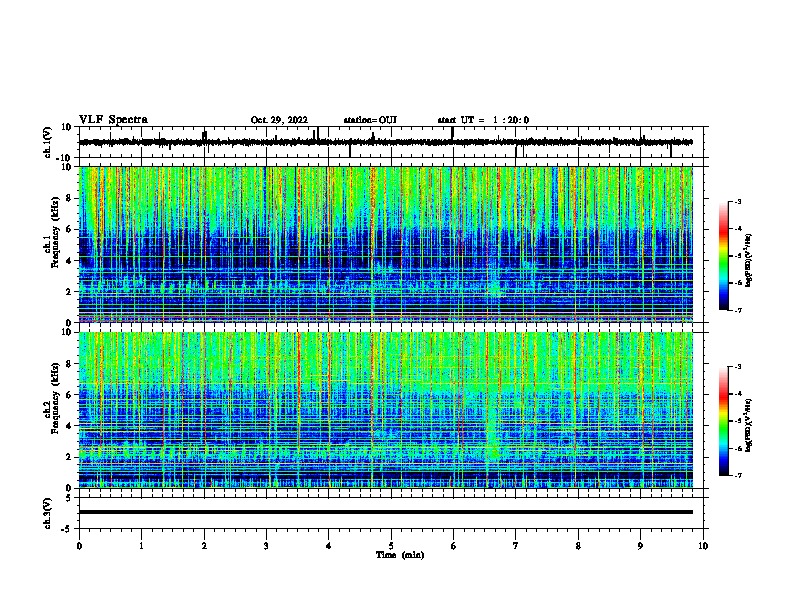Click time axis tick label "9"

pyautogui.click(x=640, y=545)
